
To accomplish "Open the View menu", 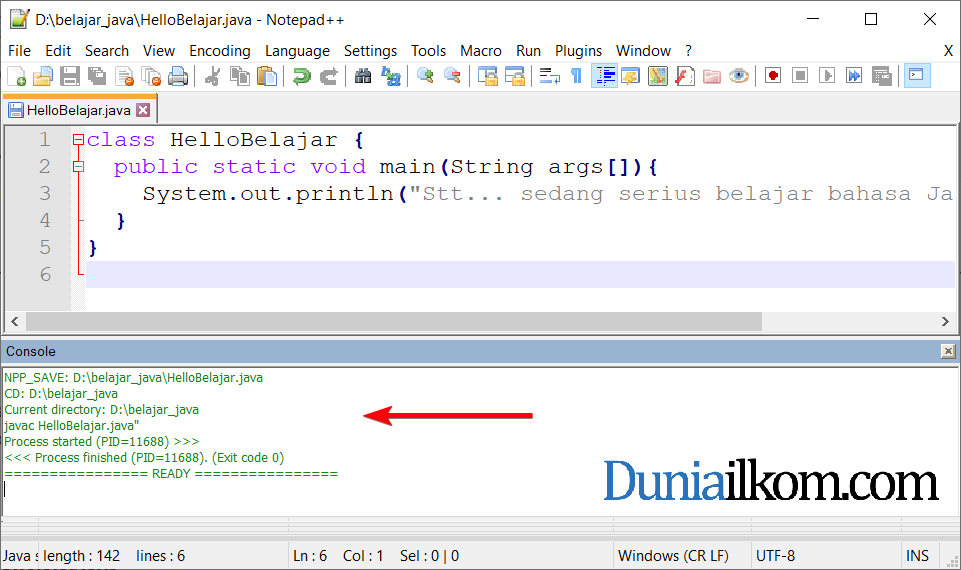I will [x=159, y=51].
